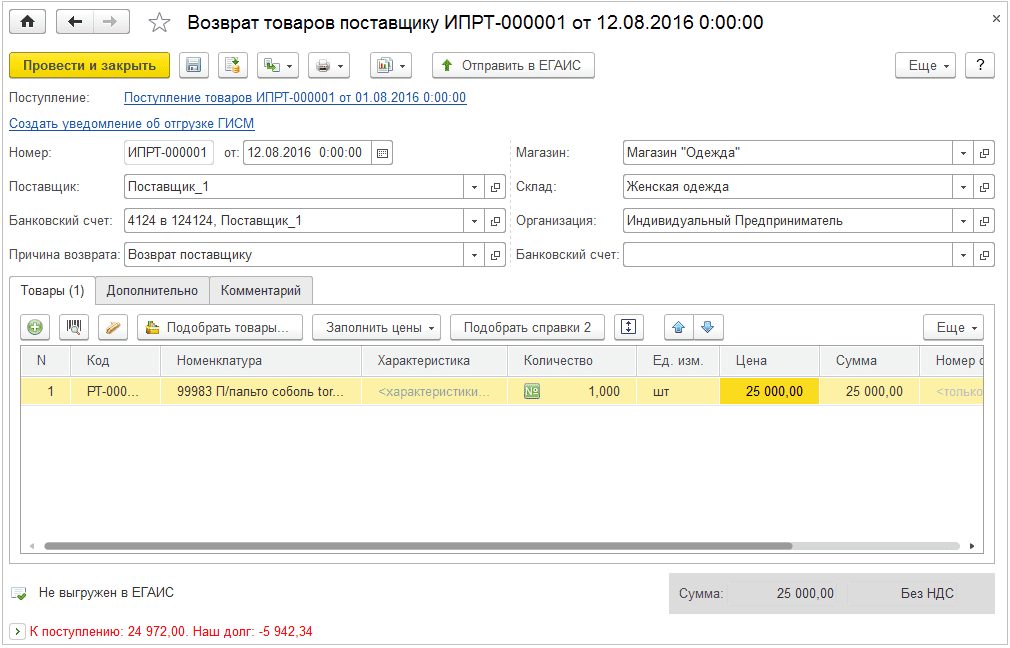Open calendar picker next to the date field
Viewport: 1010px width, 648px height.
point(382,153)
